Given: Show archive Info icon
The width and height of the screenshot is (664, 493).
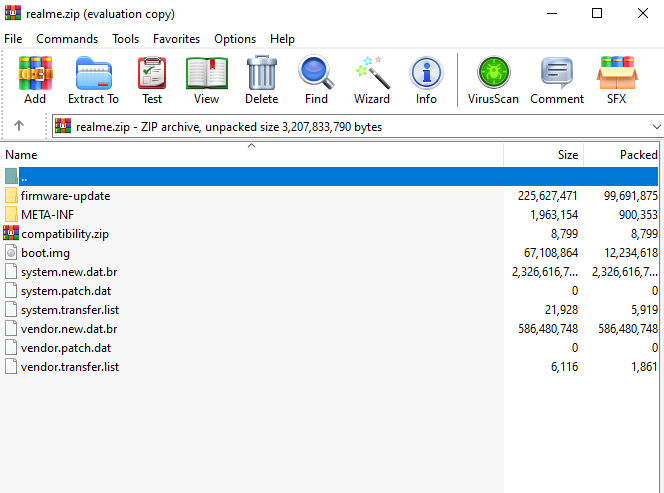Looking at the screenshot, I should click(x=426, y=73).
